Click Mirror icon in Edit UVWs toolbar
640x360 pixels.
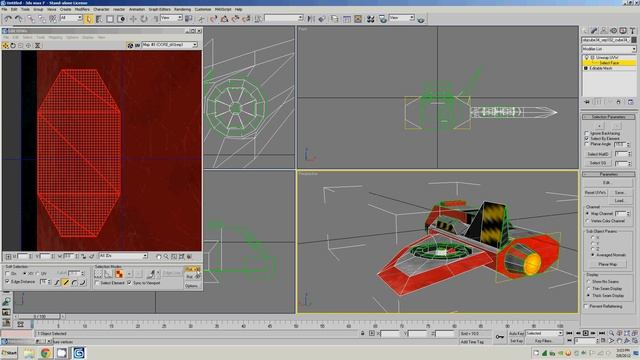38,45
